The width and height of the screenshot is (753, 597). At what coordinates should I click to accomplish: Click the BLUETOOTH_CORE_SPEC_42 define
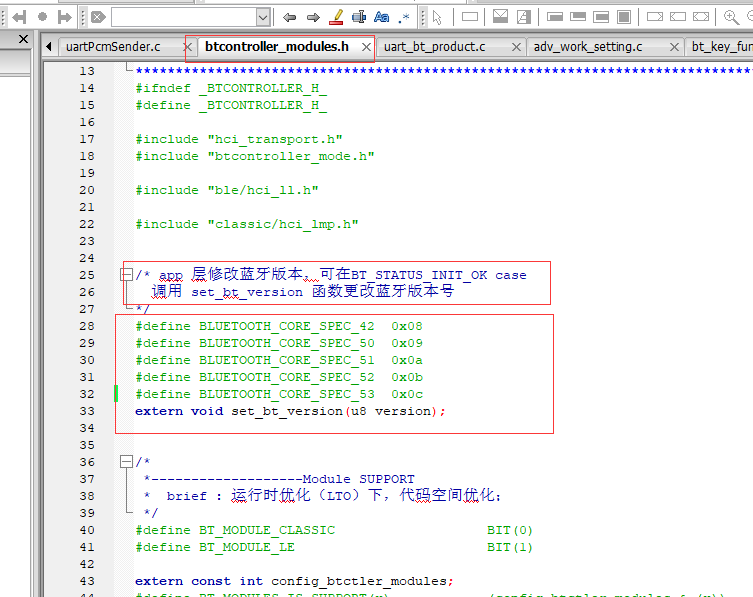287,326
